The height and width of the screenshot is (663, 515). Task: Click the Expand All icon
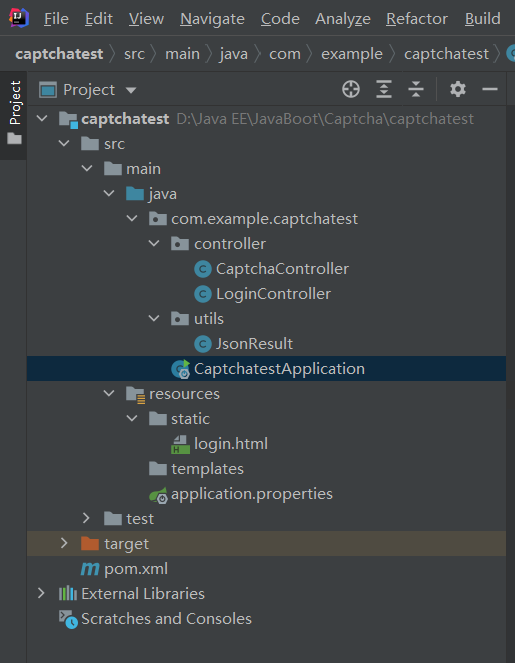(x=384, y=89)
